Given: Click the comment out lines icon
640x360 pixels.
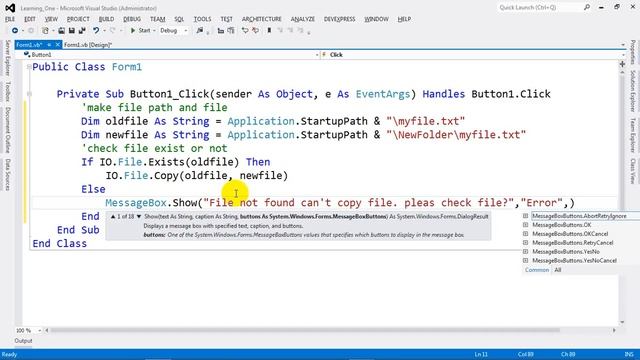Looking at the screenshot, I should (245, 31).
